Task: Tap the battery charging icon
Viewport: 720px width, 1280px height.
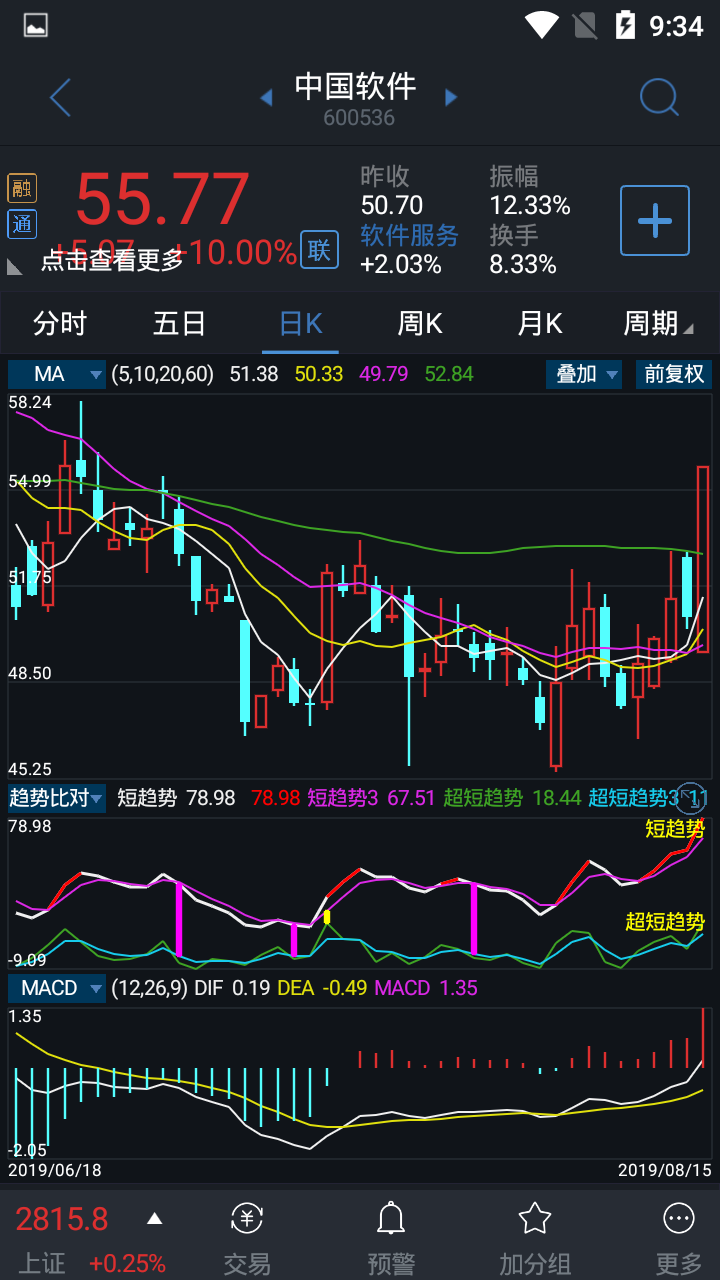Action: click(x=625, y=25)
